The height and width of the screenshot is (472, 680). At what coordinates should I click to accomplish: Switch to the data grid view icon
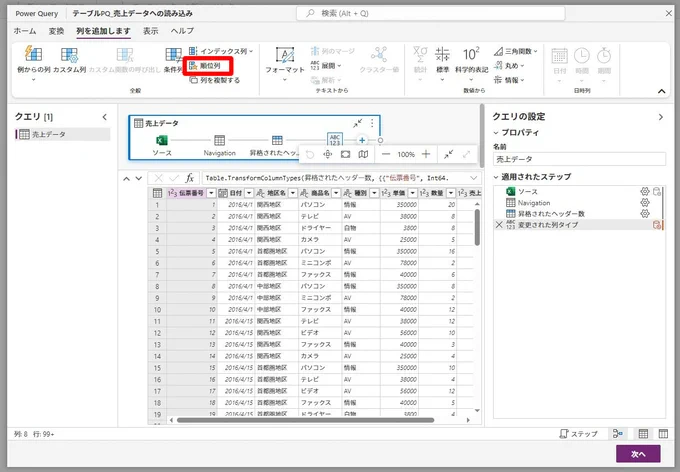[643, 434]
